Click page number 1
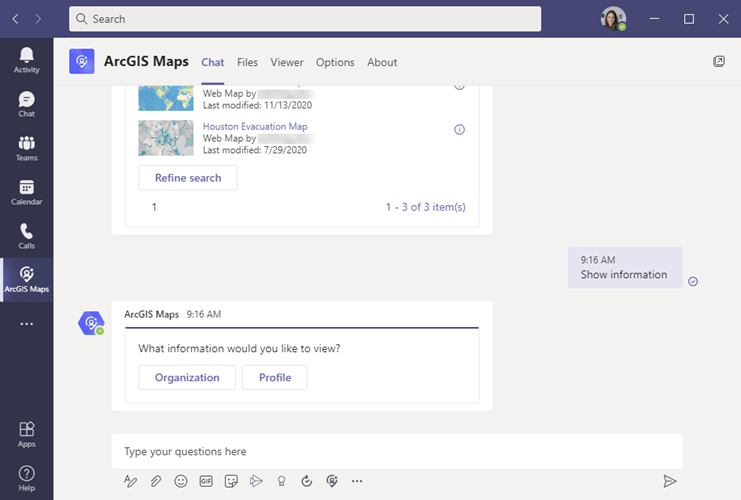 (154, 207)
